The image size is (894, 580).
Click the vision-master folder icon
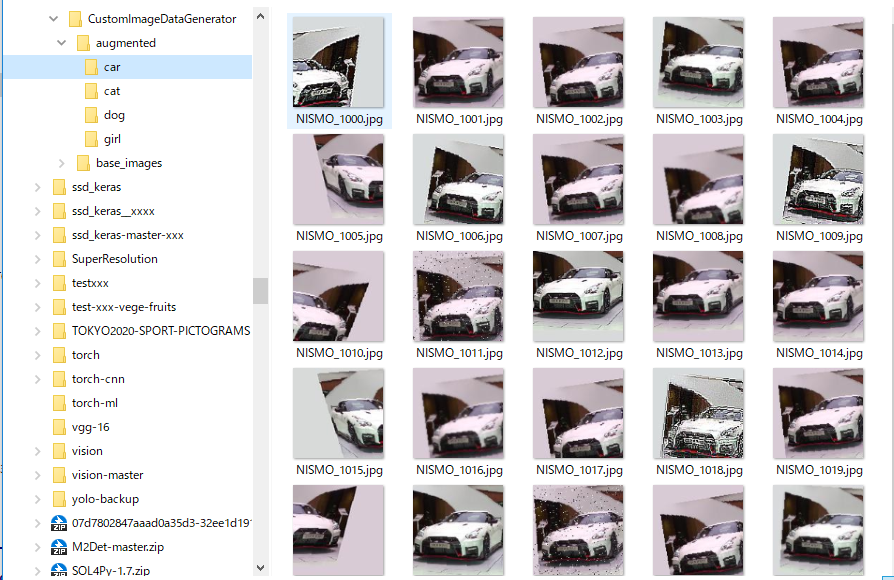[59, 475]
